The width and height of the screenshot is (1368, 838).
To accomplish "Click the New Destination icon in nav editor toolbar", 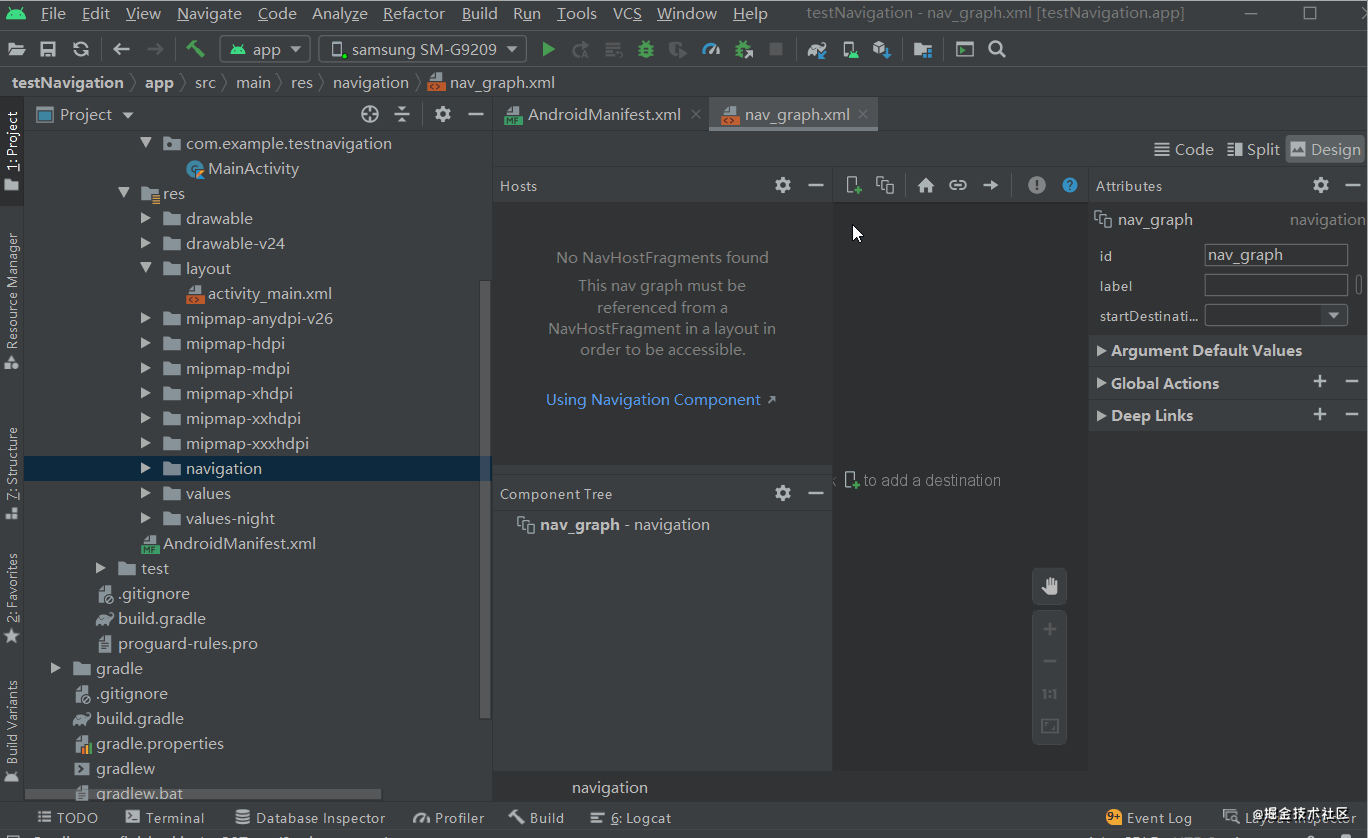I will click(x=853, y=185).
